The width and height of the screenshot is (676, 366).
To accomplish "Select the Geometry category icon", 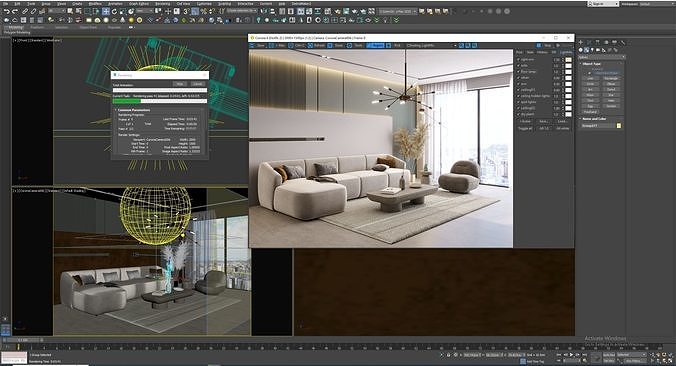I will click(x=581, y=50).
